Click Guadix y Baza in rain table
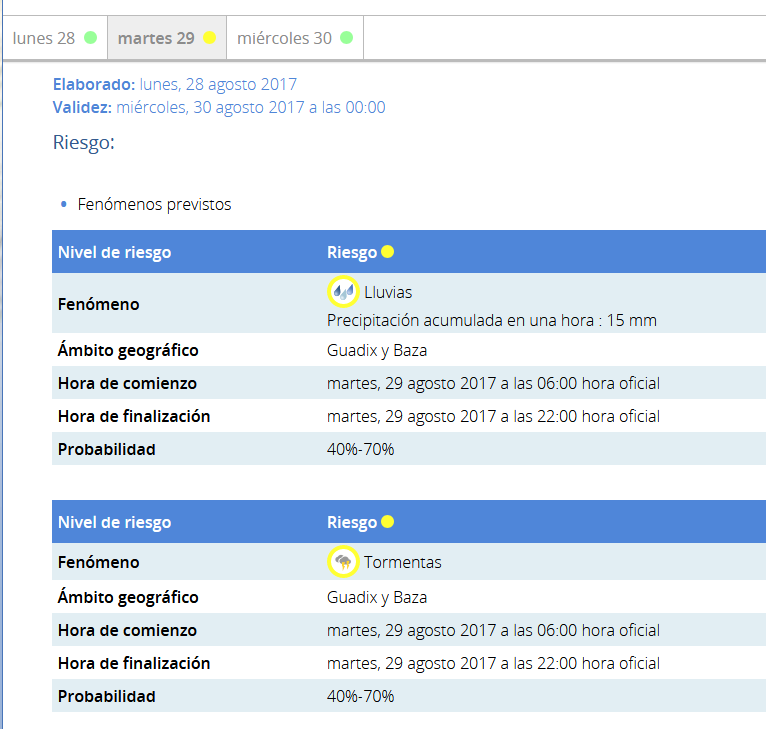This screenshot has width=766, height=729. click(x=377, y=350)
